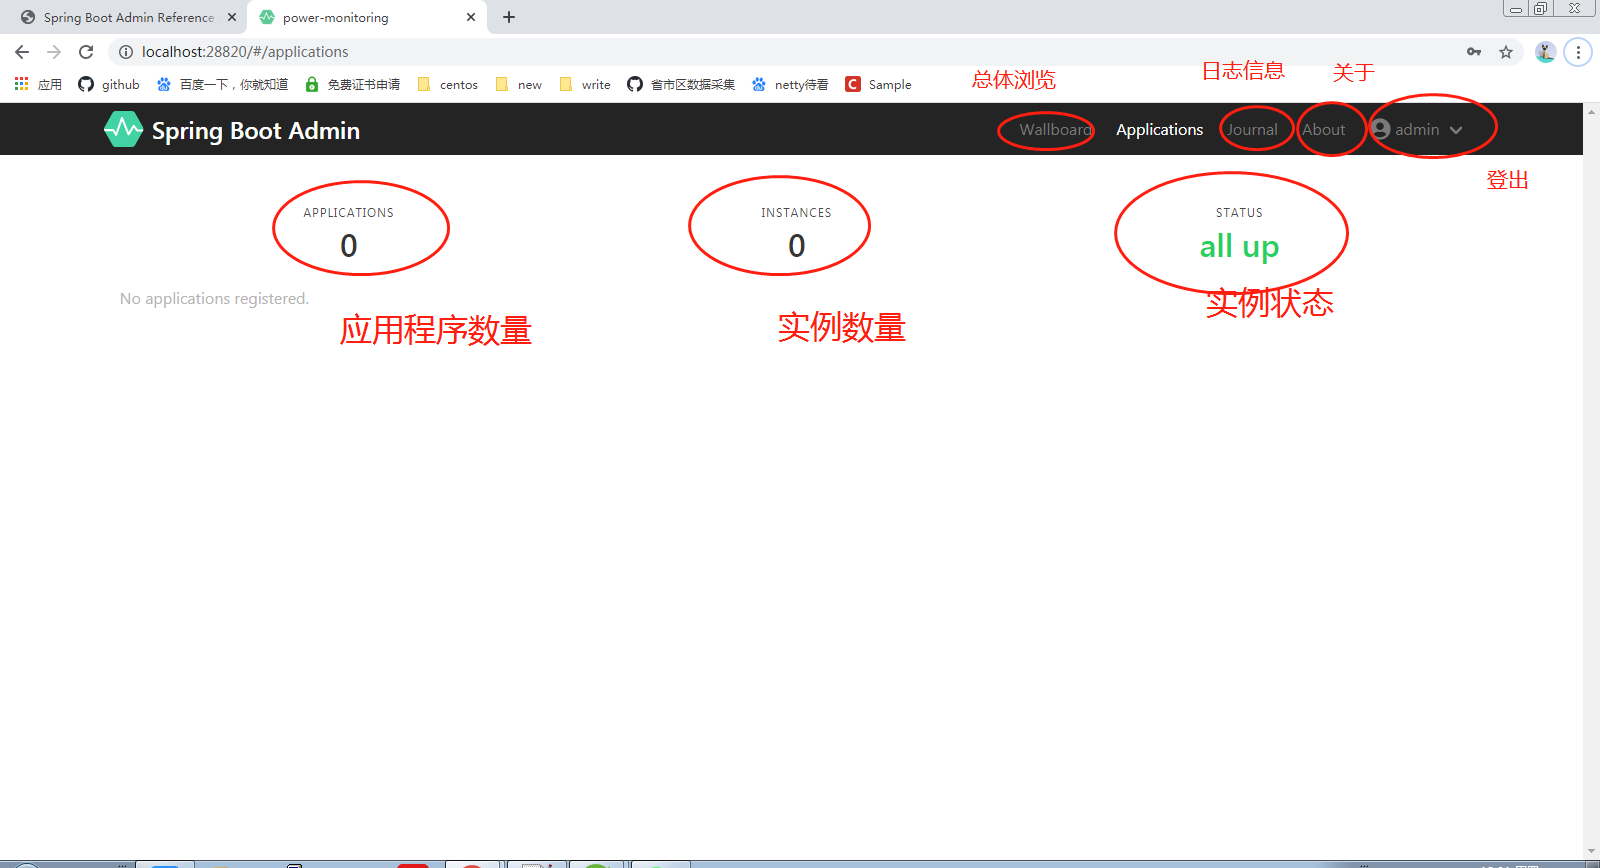The height and width of the screenshot is (868, 1600).
Task: Open the province city district data bookmark
Action: (681, 85)
